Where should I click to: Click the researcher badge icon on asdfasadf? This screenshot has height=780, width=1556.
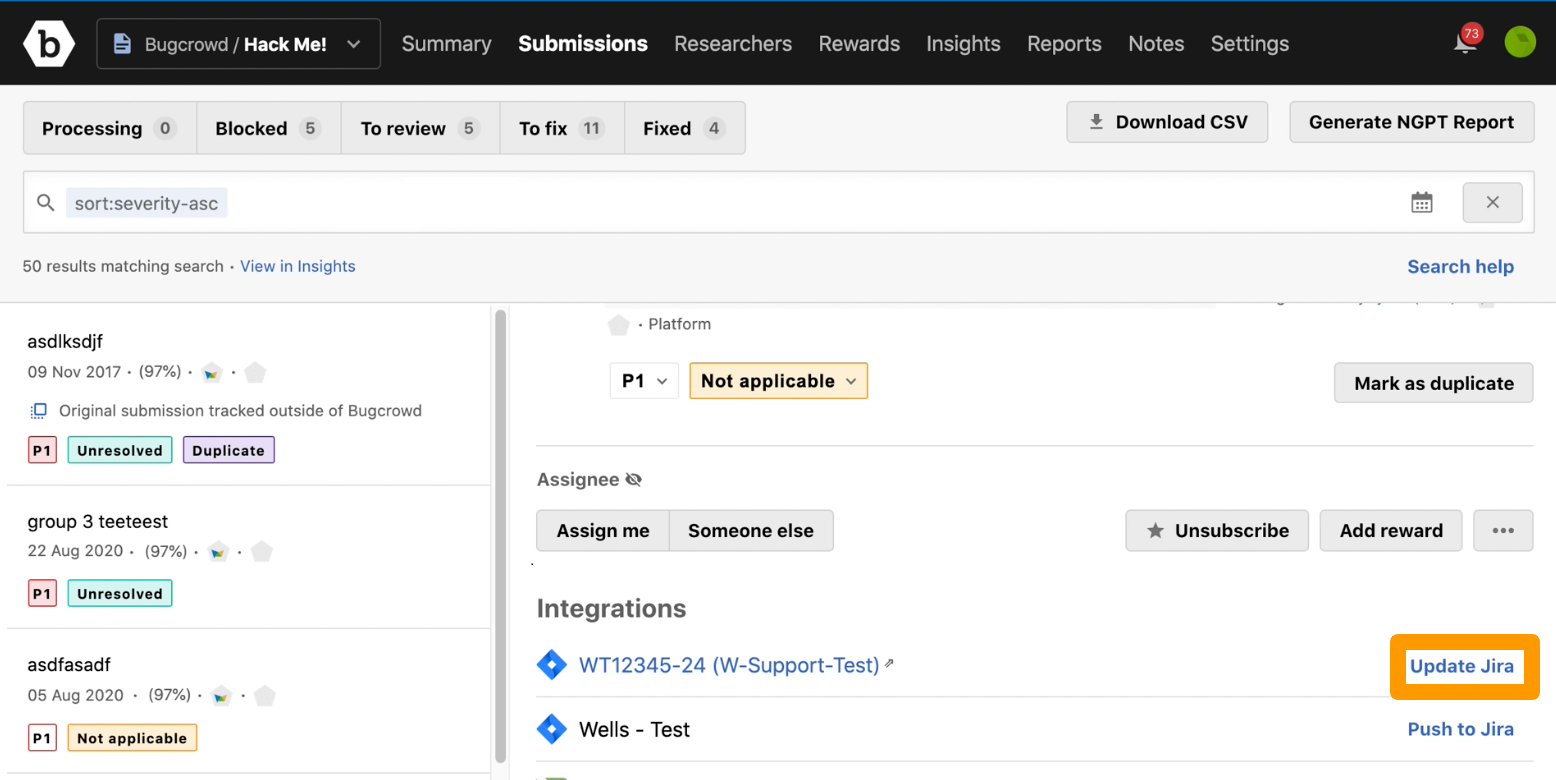point(221,695)
